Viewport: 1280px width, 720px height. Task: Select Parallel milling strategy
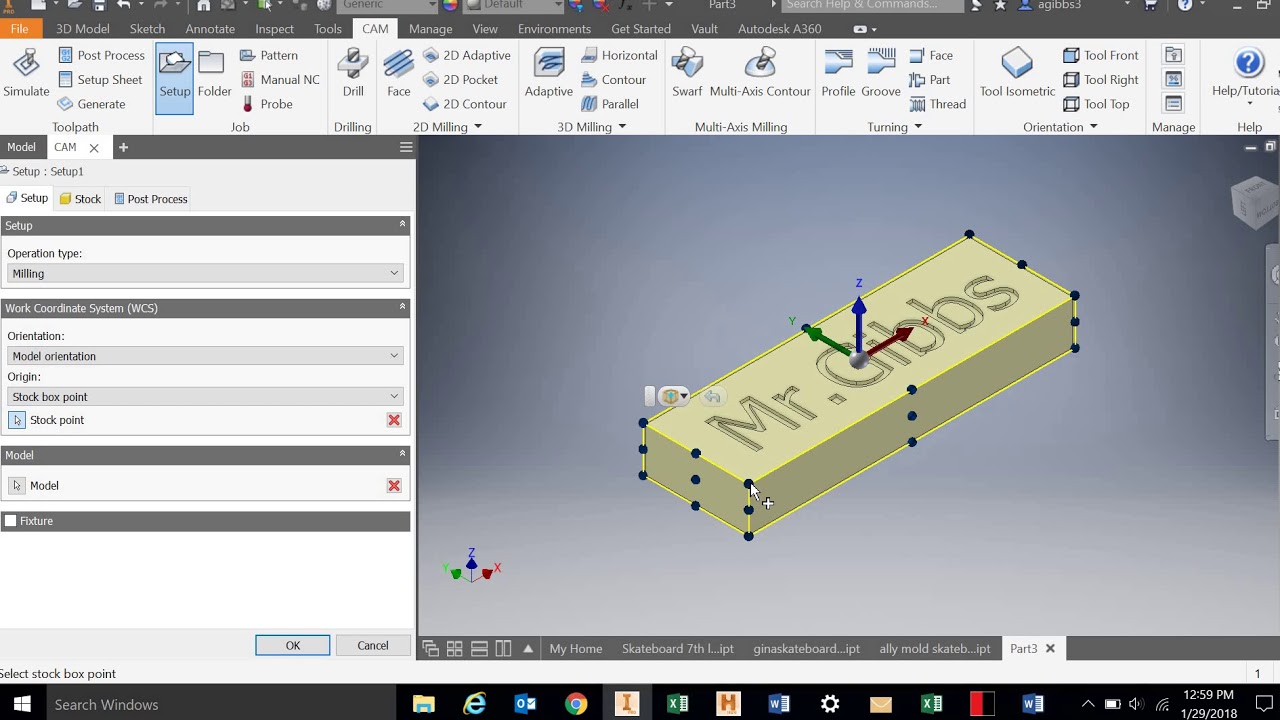[610, 104]
